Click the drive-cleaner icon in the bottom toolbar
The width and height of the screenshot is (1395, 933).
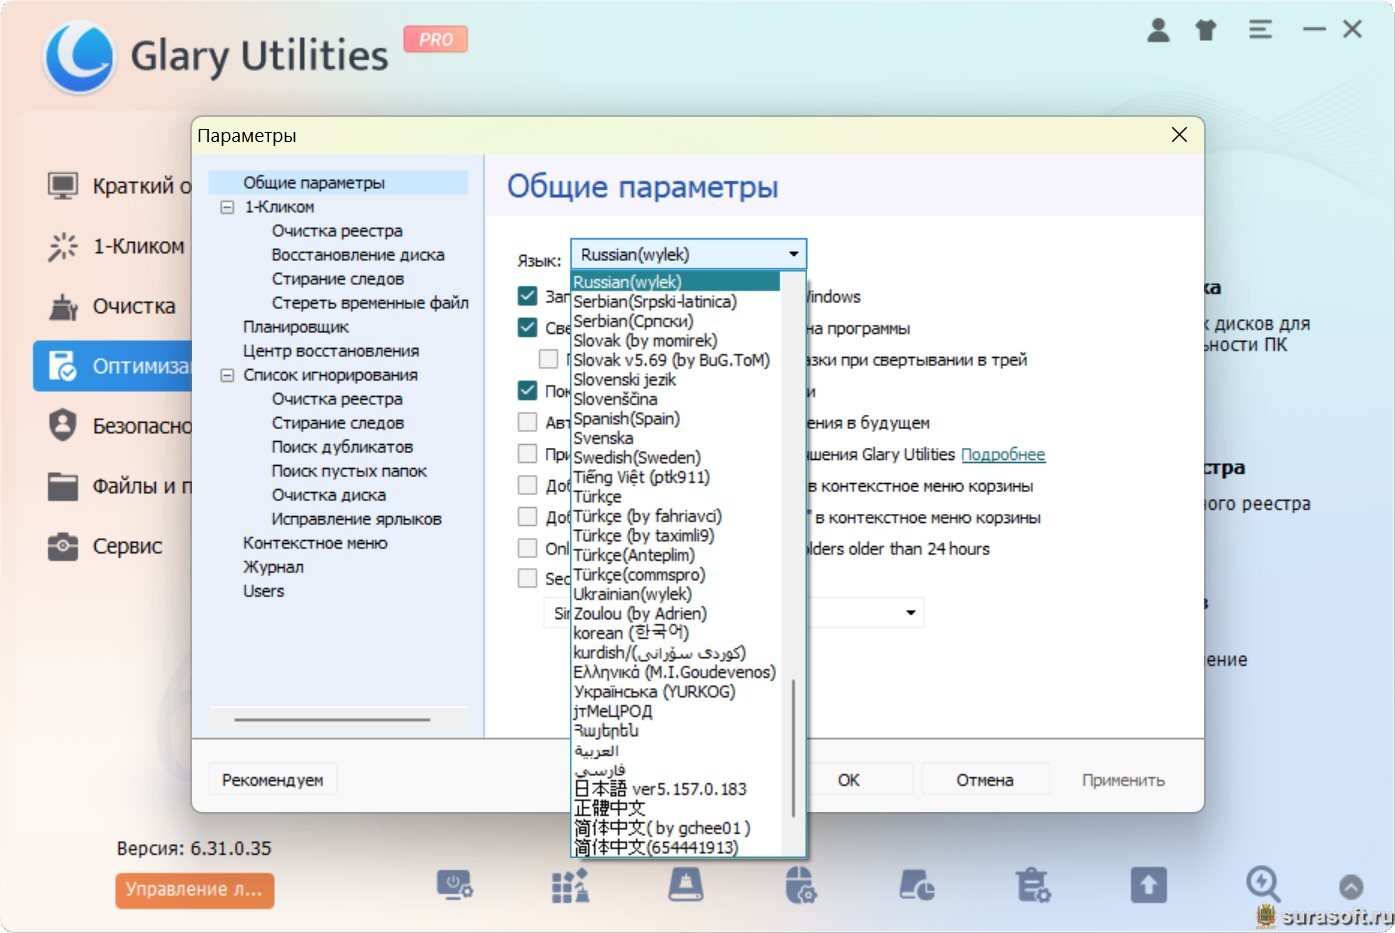686,885
